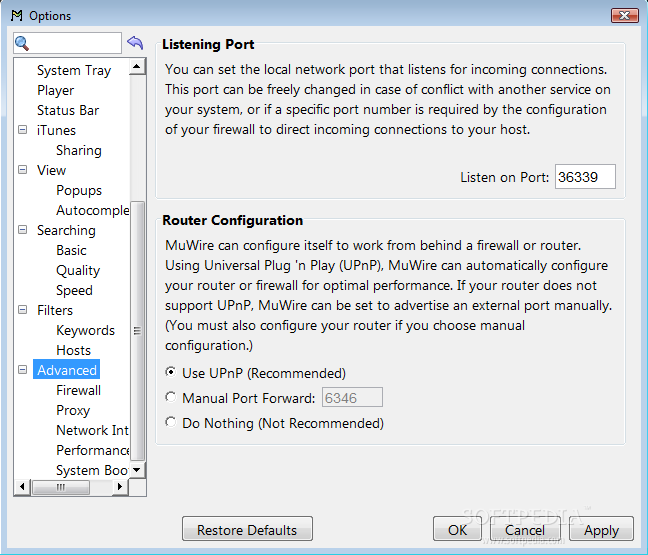The height and width of the screenshot is (555, 648).
Task: Click the Apply button
Action: point(601,529)
